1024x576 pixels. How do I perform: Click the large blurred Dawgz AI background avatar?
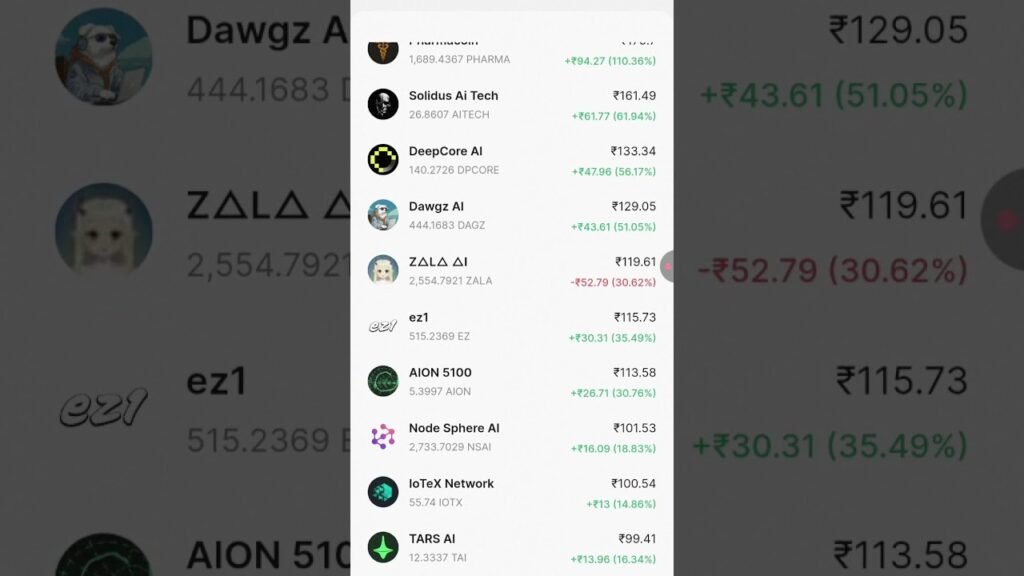pos(104,56)
